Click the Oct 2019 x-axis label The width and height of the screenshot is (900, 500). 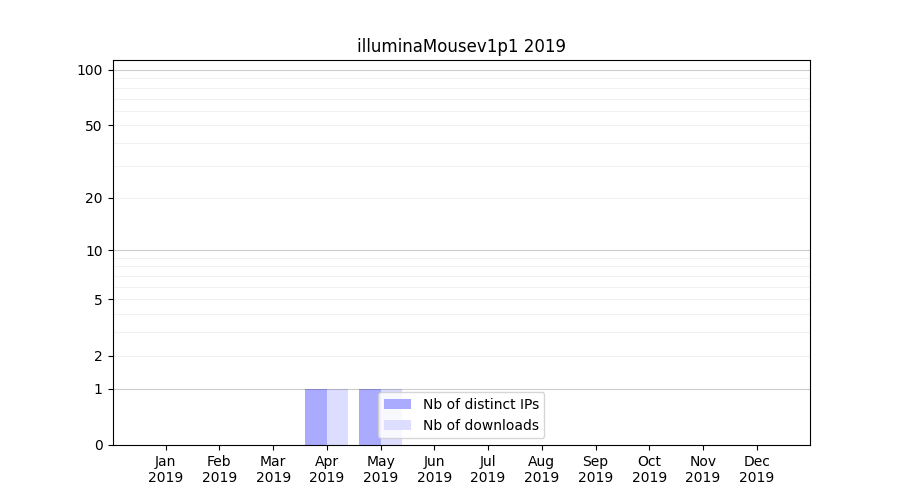tap(649, 469)
